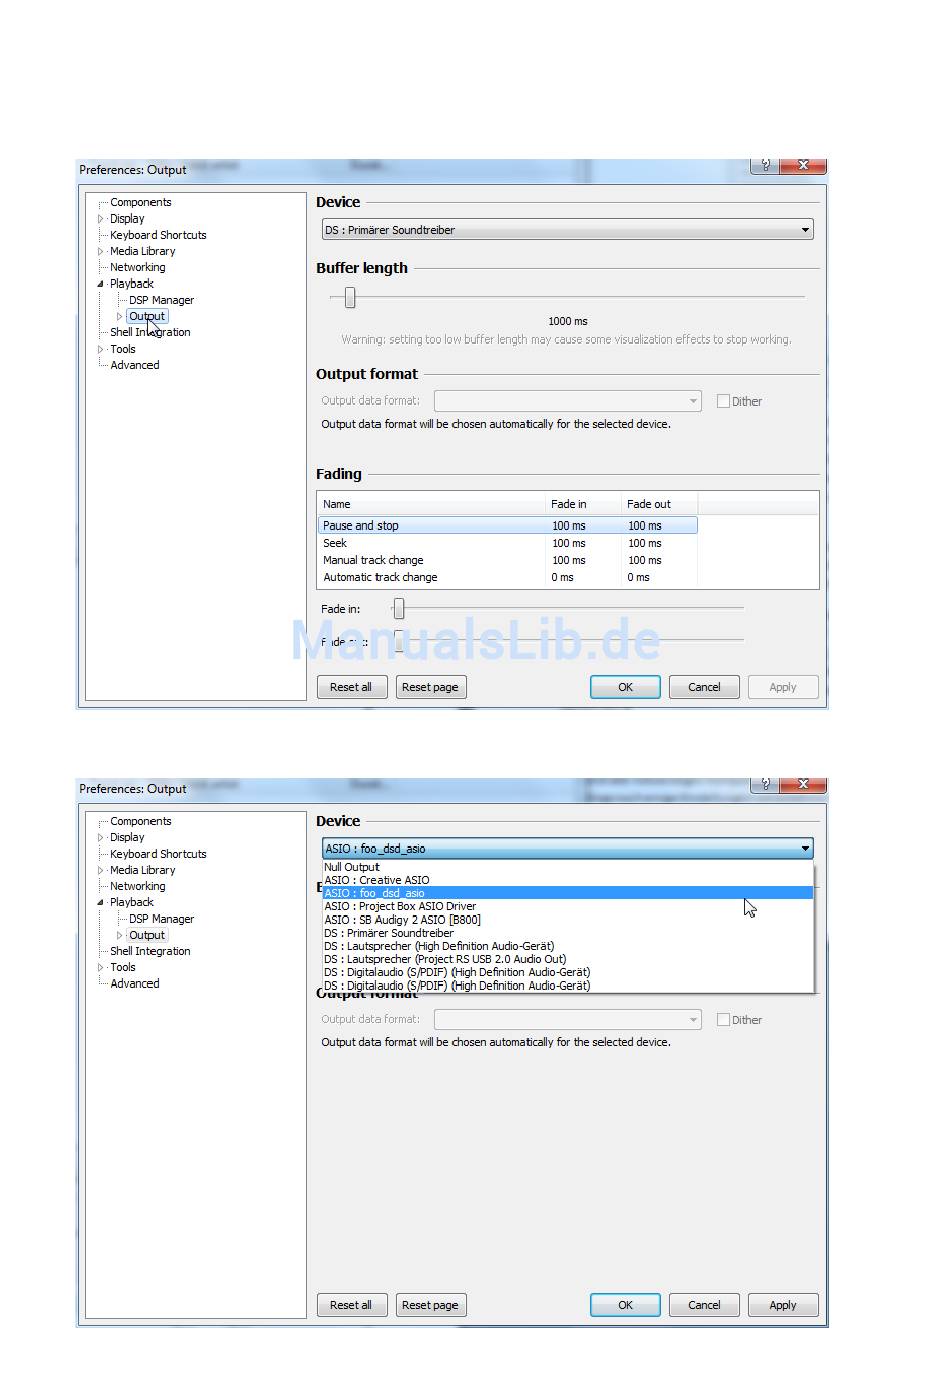Screen dimensions: 950x1387
Task: Click the Fade in column header
Action: (x=583, y=504)
